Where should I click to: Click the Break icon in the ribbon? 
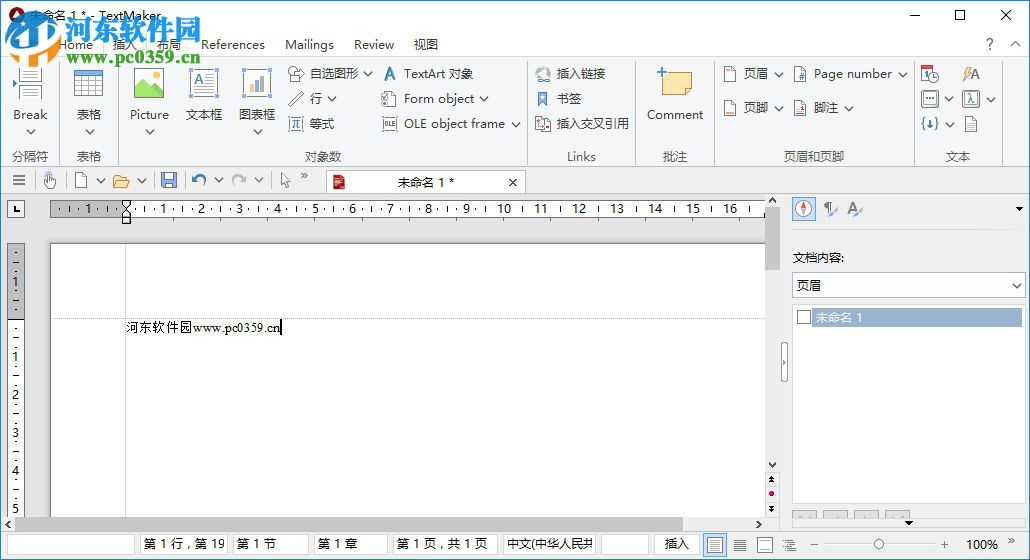30,85
